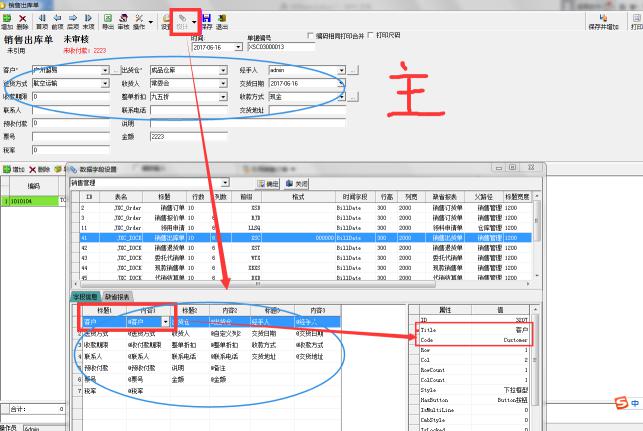Go to first record with 首项 icon

(42, 21)
